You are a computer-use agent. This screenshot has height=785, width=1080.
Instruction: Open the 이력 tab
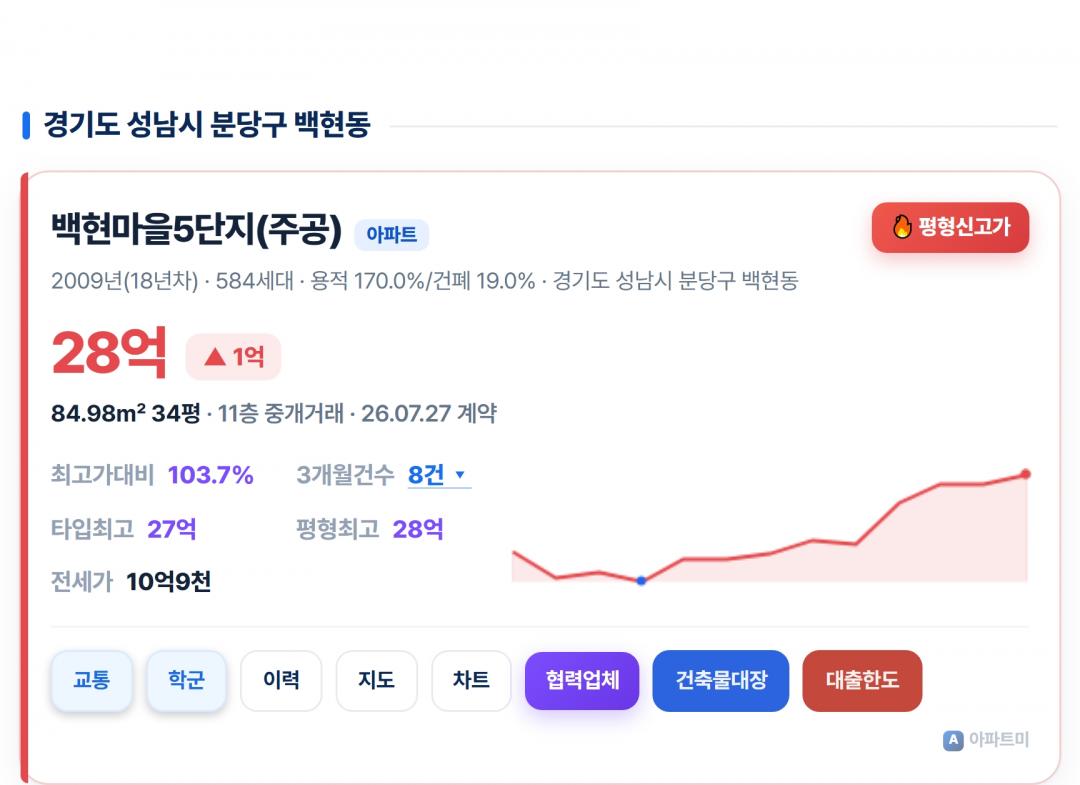click(281, 680)
